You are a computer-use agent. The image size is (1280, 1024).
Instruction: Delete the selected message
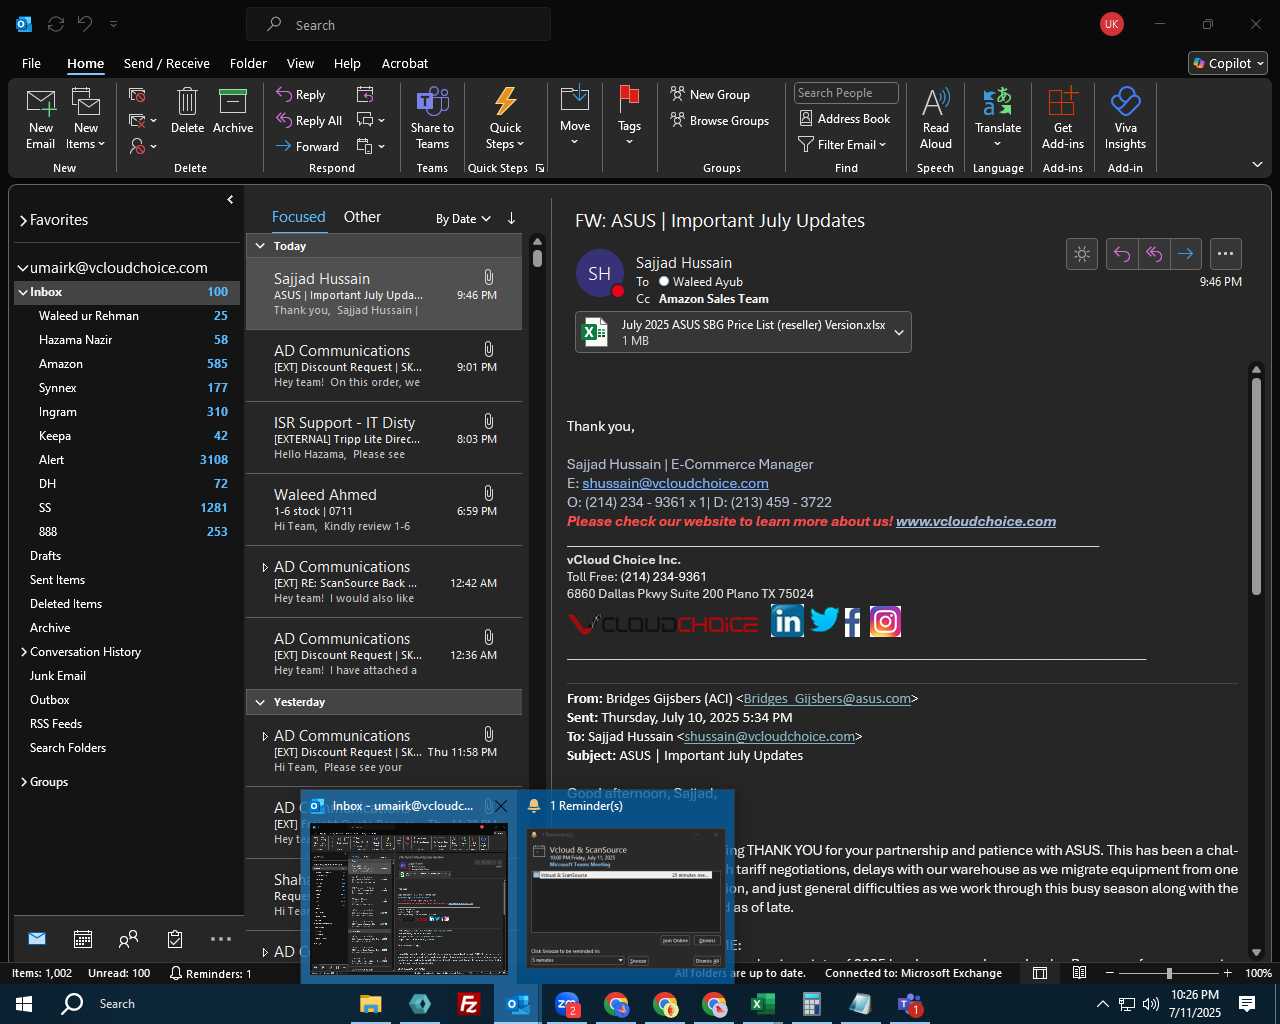187,110
